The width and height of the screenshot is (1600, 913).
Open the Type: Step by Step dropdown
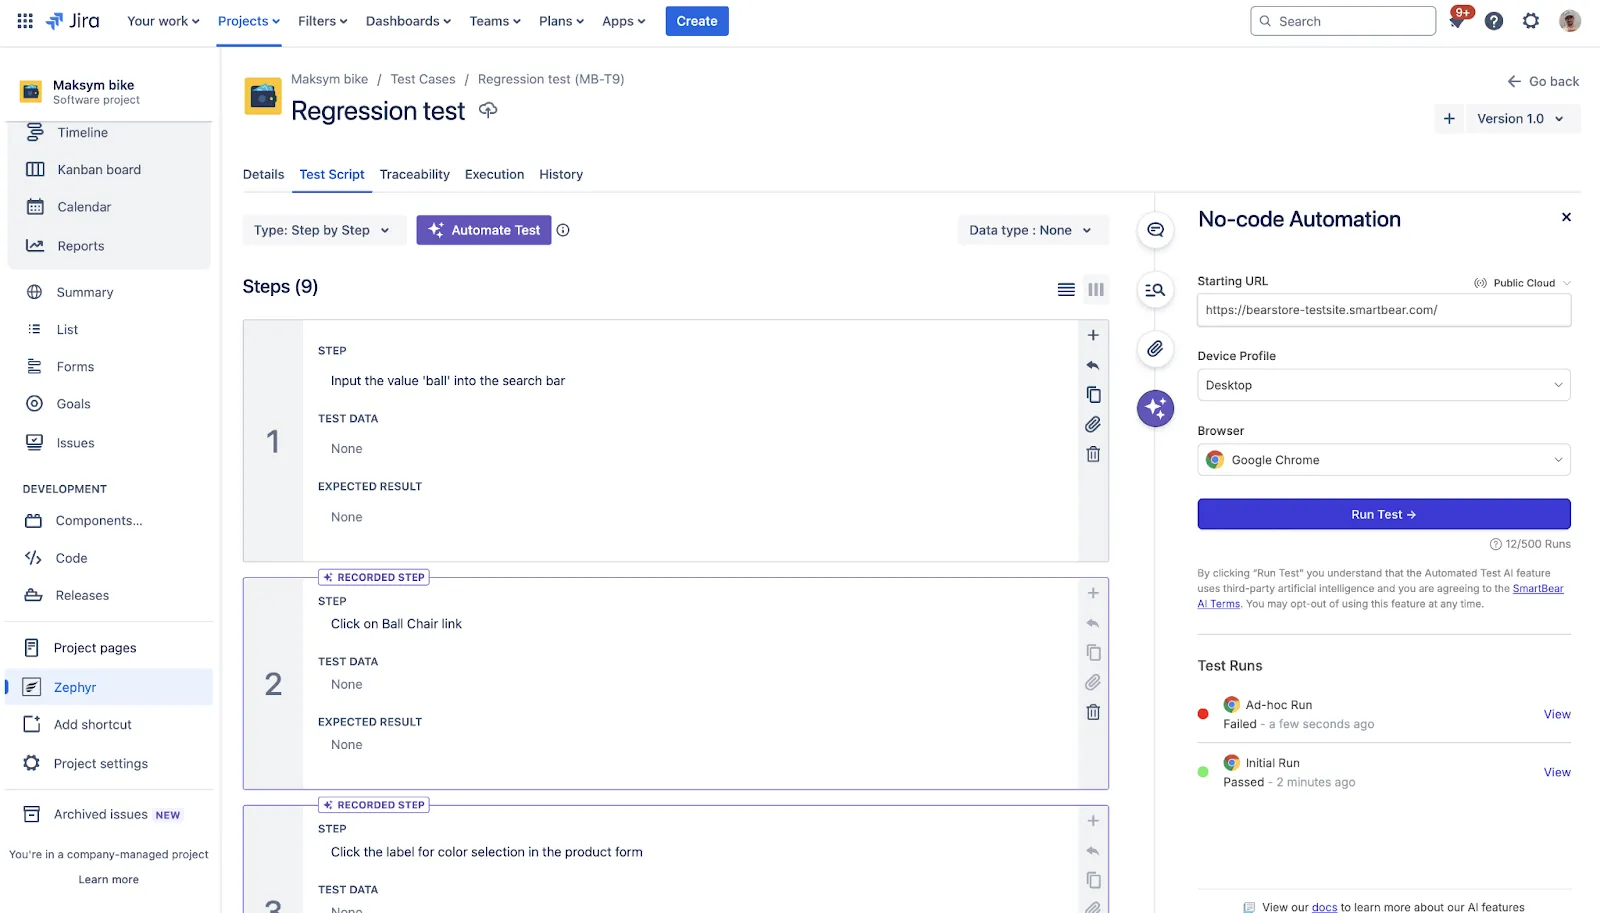(x=323, y=230)
